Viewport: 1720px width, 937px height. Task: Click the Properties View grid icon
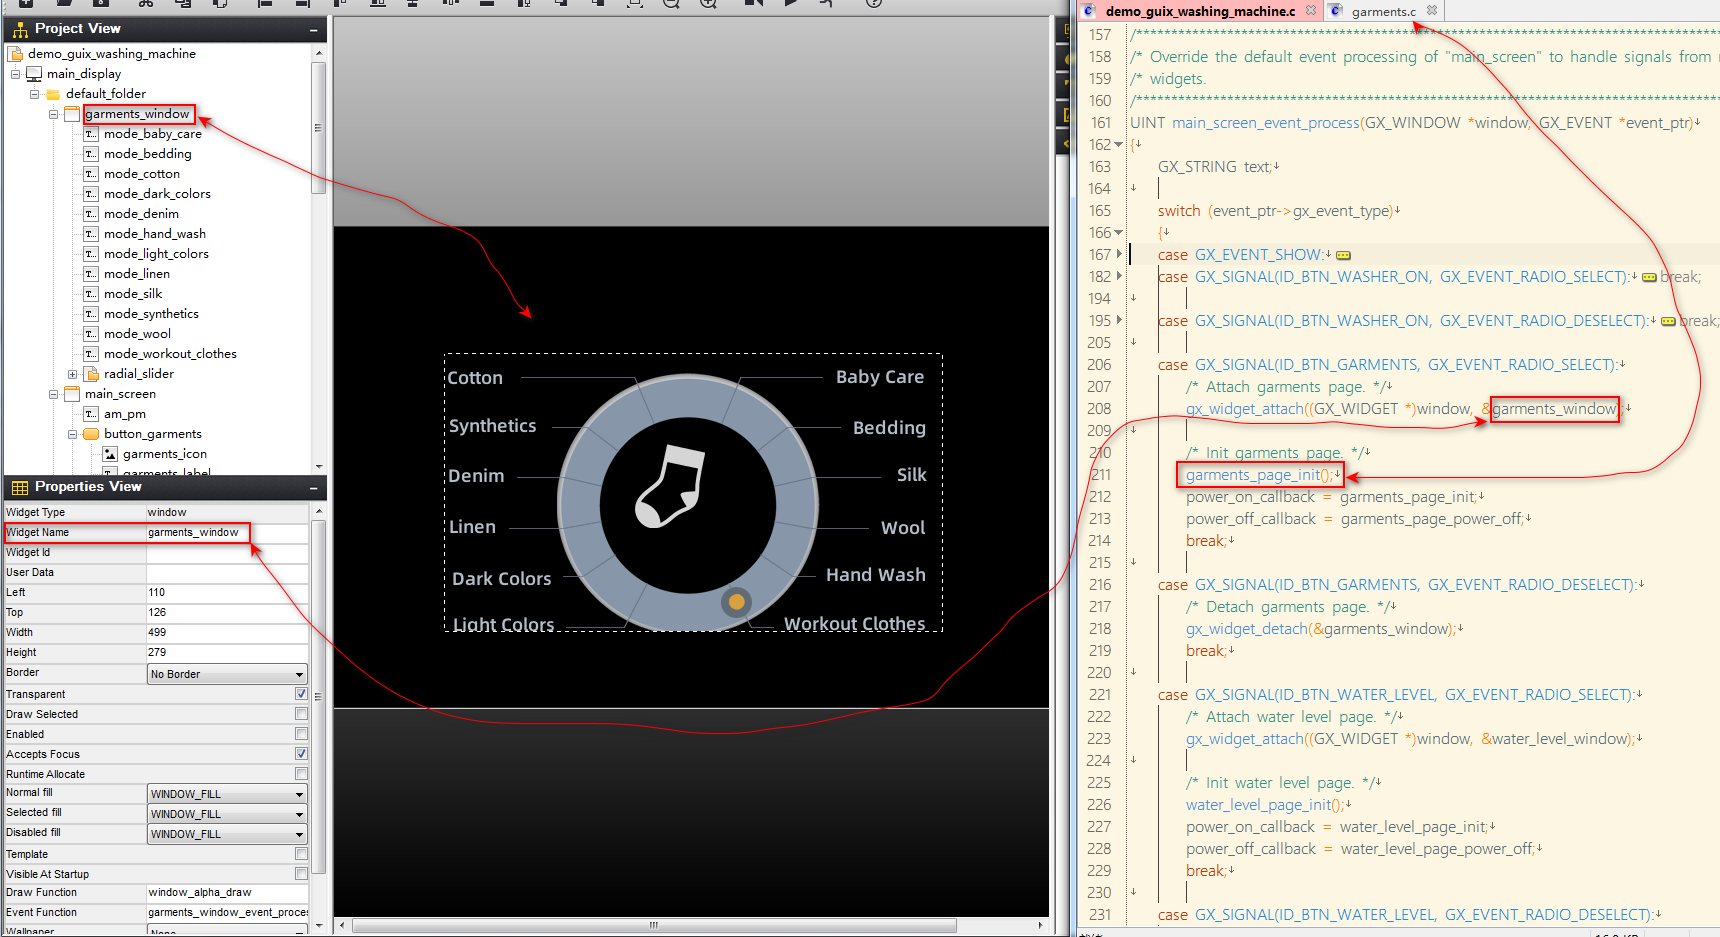(20, 487)
